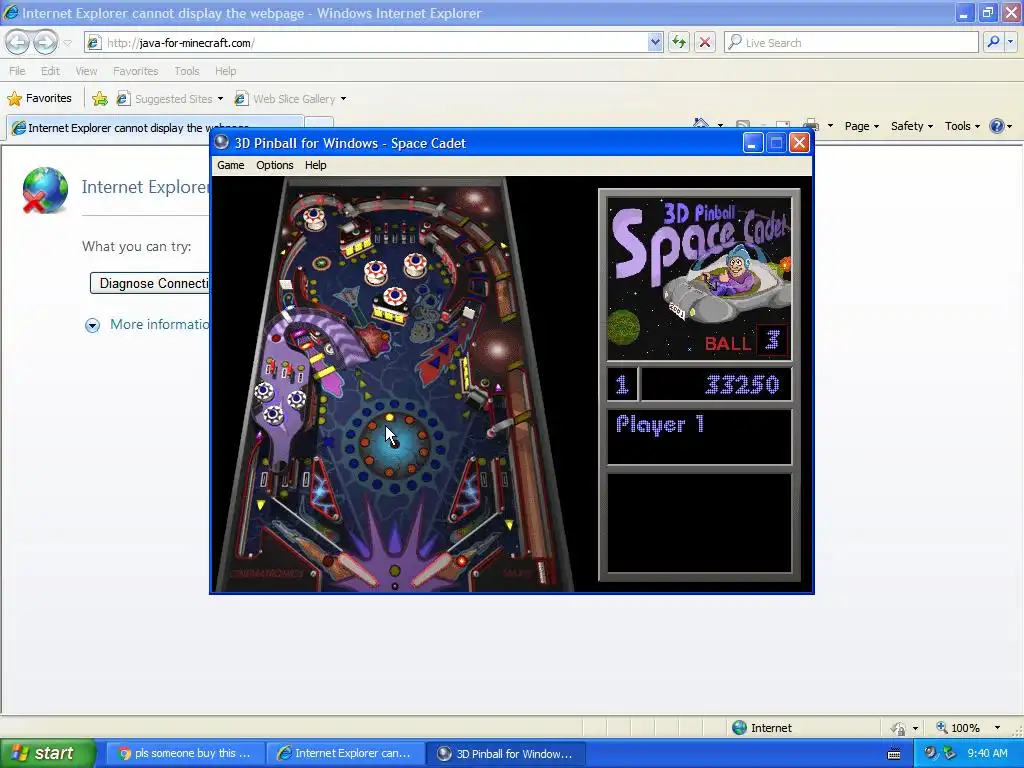Screen dimensions: 1024x768
Task: Switch to 3D Pinball taskbar button
Action: coord(506,754)
